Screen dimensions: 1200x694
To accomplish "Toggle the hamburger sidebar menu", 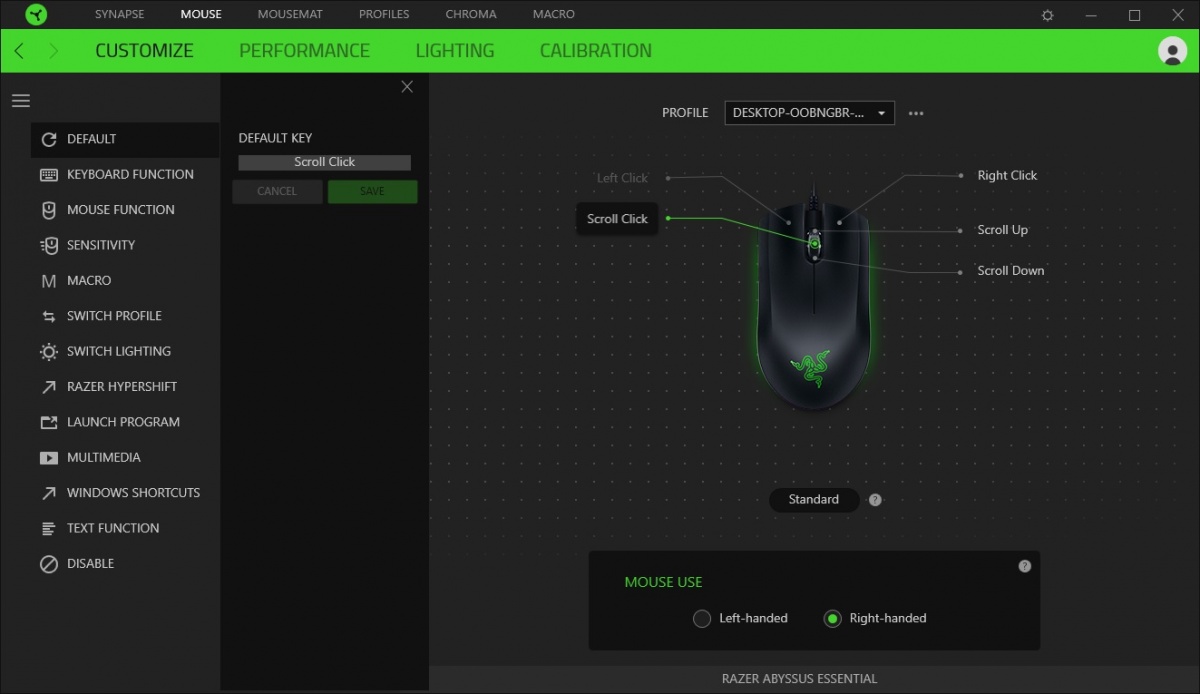I will tap(21, 101).
